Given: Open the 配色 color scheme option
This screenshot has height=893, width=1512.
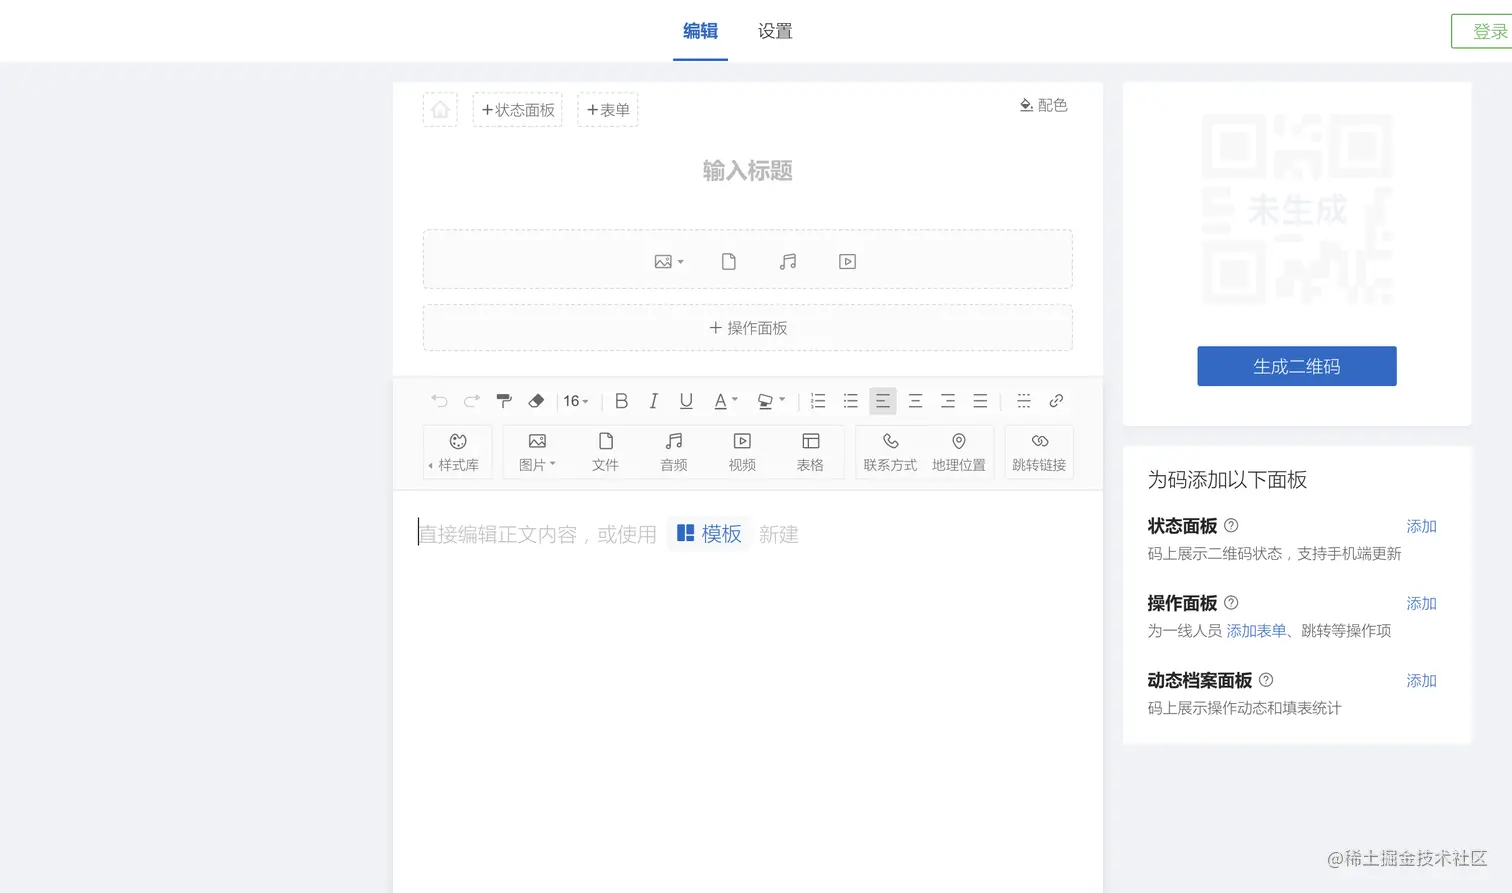Looking at the screenshot, I should (x=1043, y=105).
